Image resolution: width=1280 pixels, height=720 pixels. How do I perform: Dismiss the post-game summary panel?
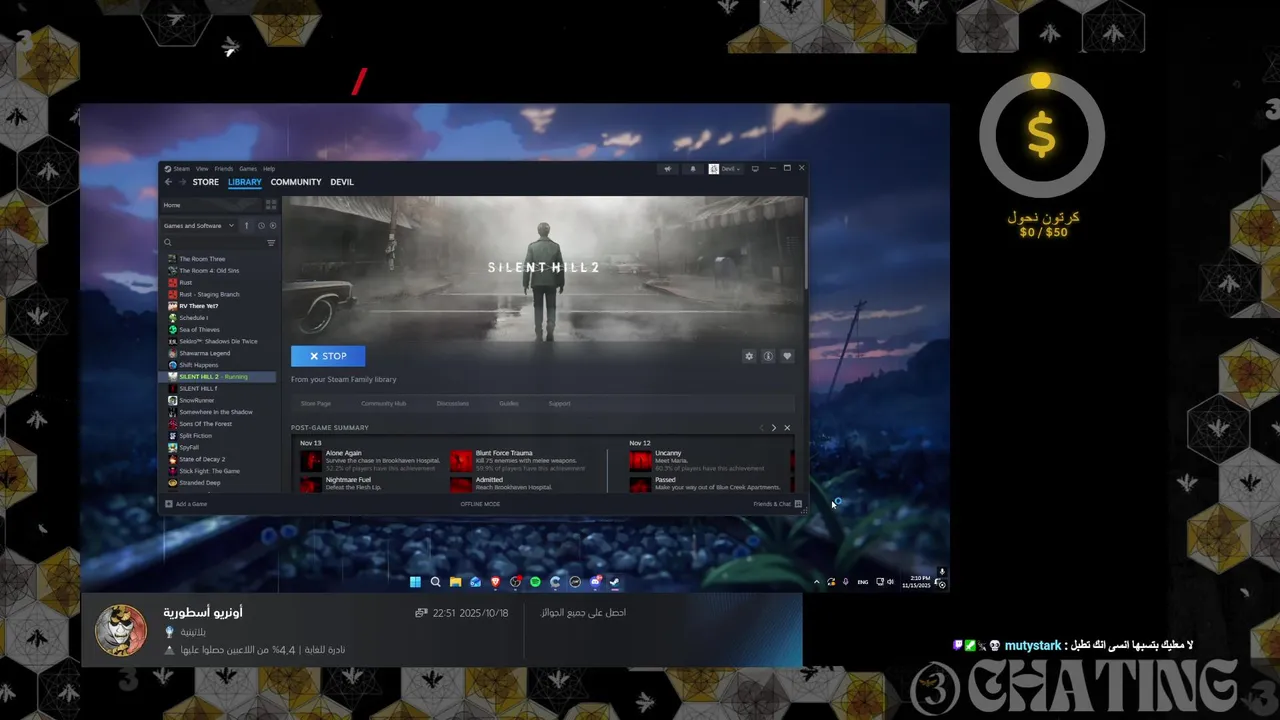[787, 428]
